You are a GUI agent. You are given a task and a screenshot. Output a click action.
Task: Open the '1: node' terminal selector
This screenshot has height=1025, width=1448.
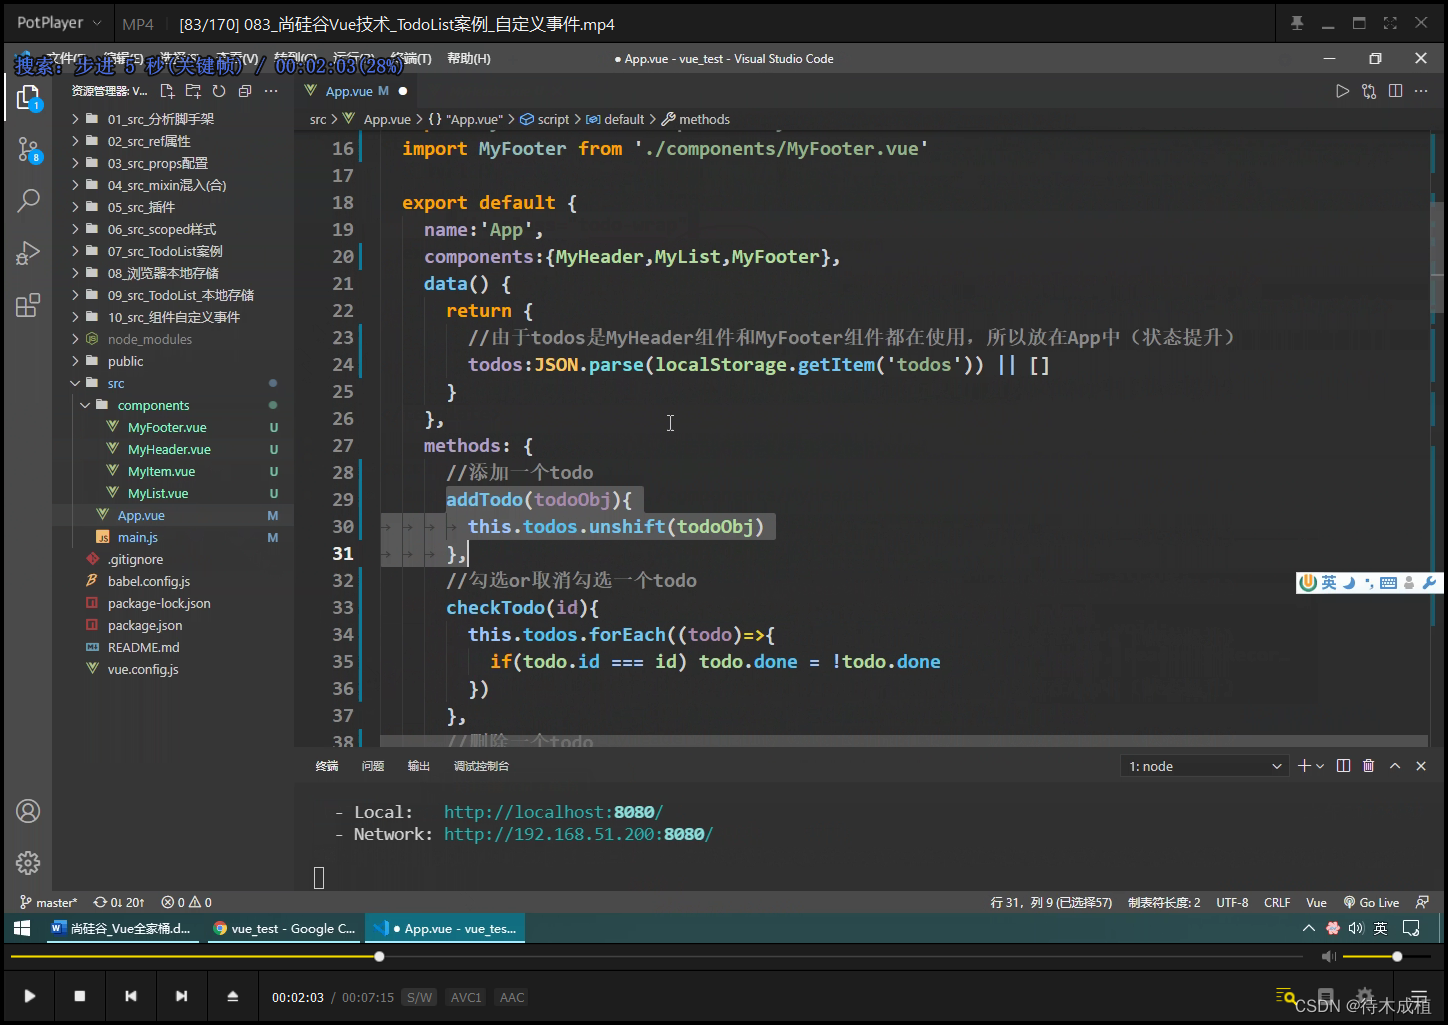(1204, 766)
